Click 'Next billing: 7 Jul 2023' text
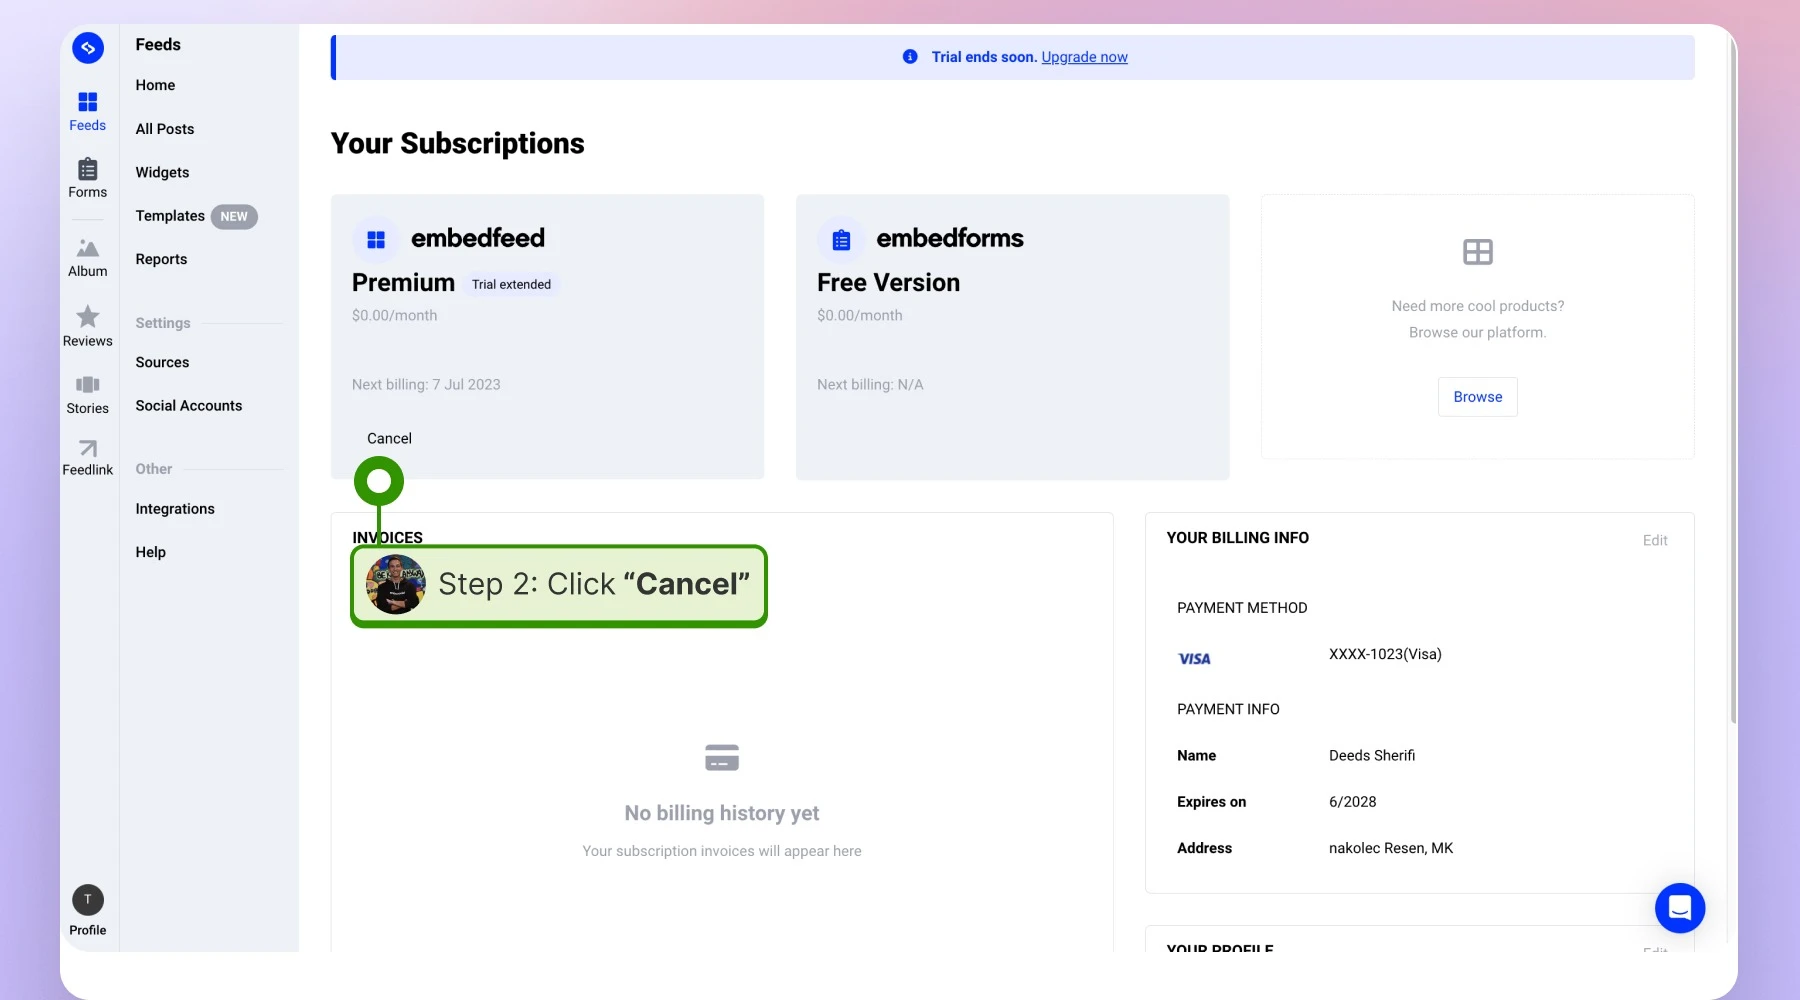This screenshot has height=1000, width=1800. (426, 385)
